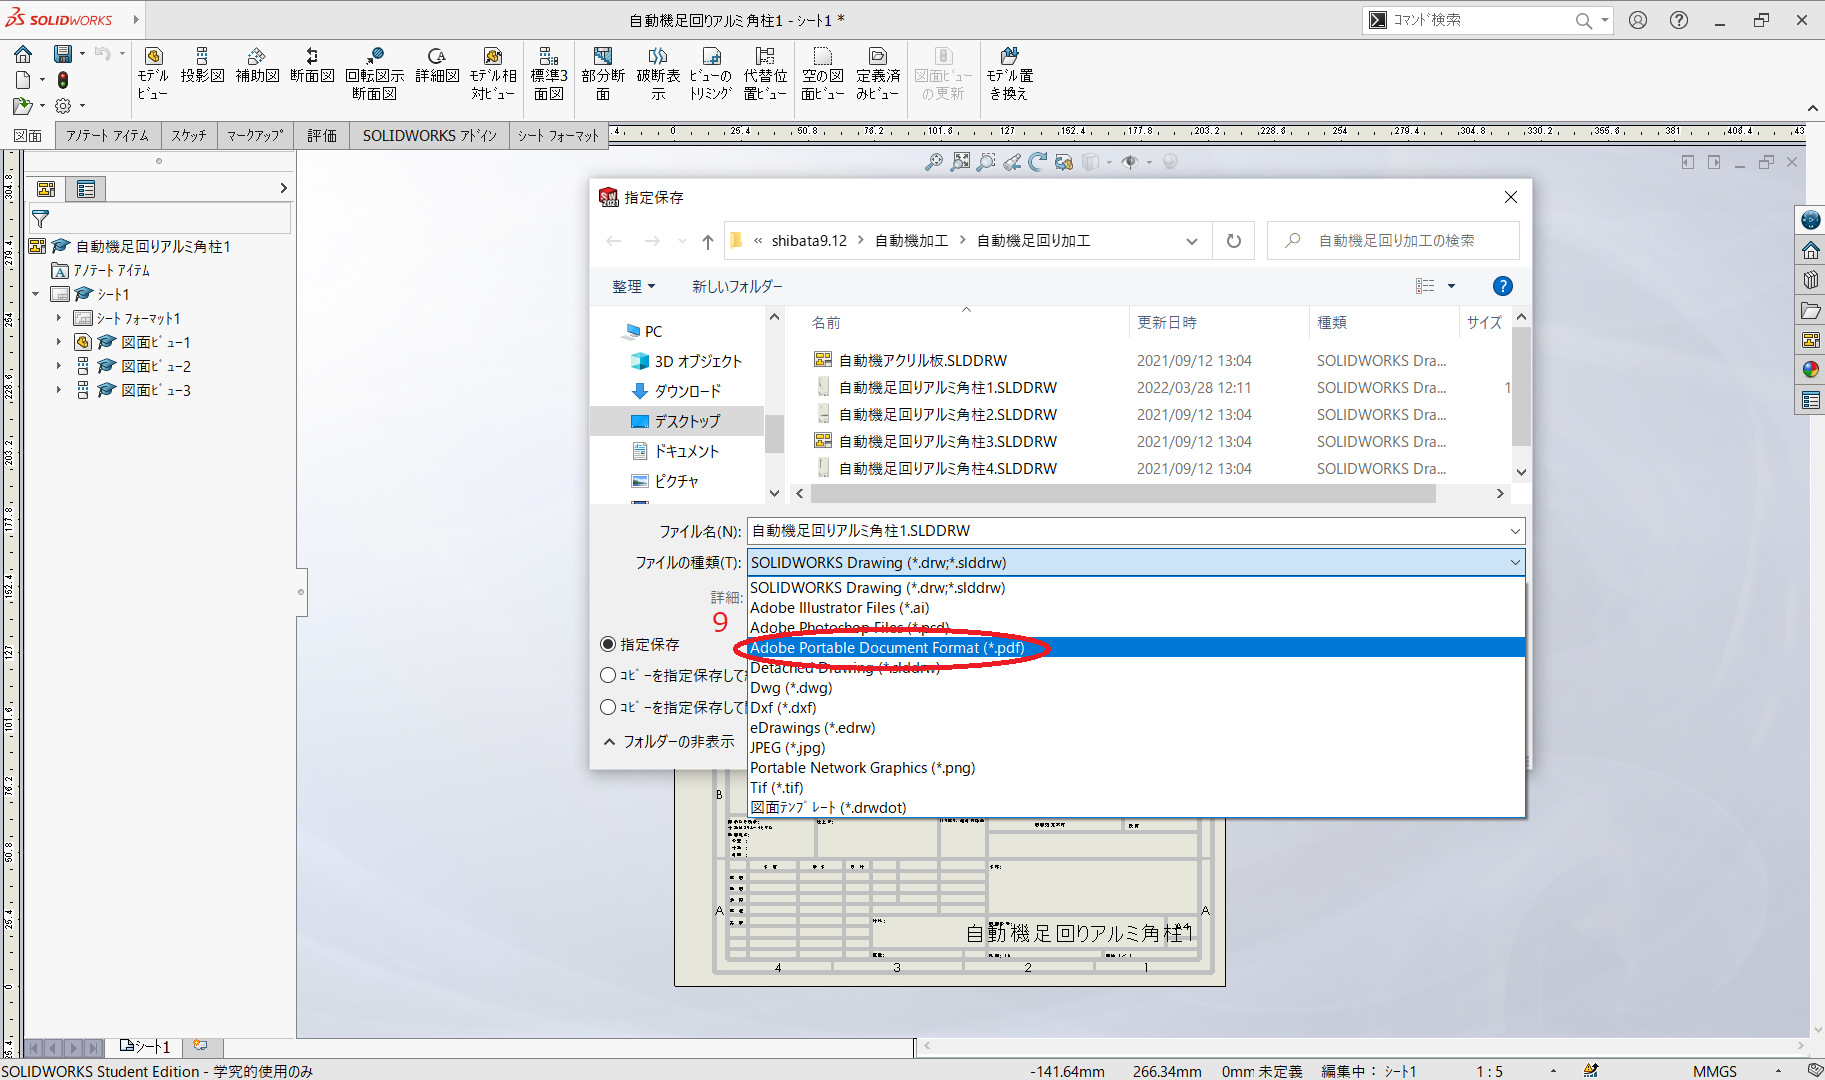Click the FeatureManager design tree tab icon
This screenshot has width=1825, height=1080.
pos(46,188)
